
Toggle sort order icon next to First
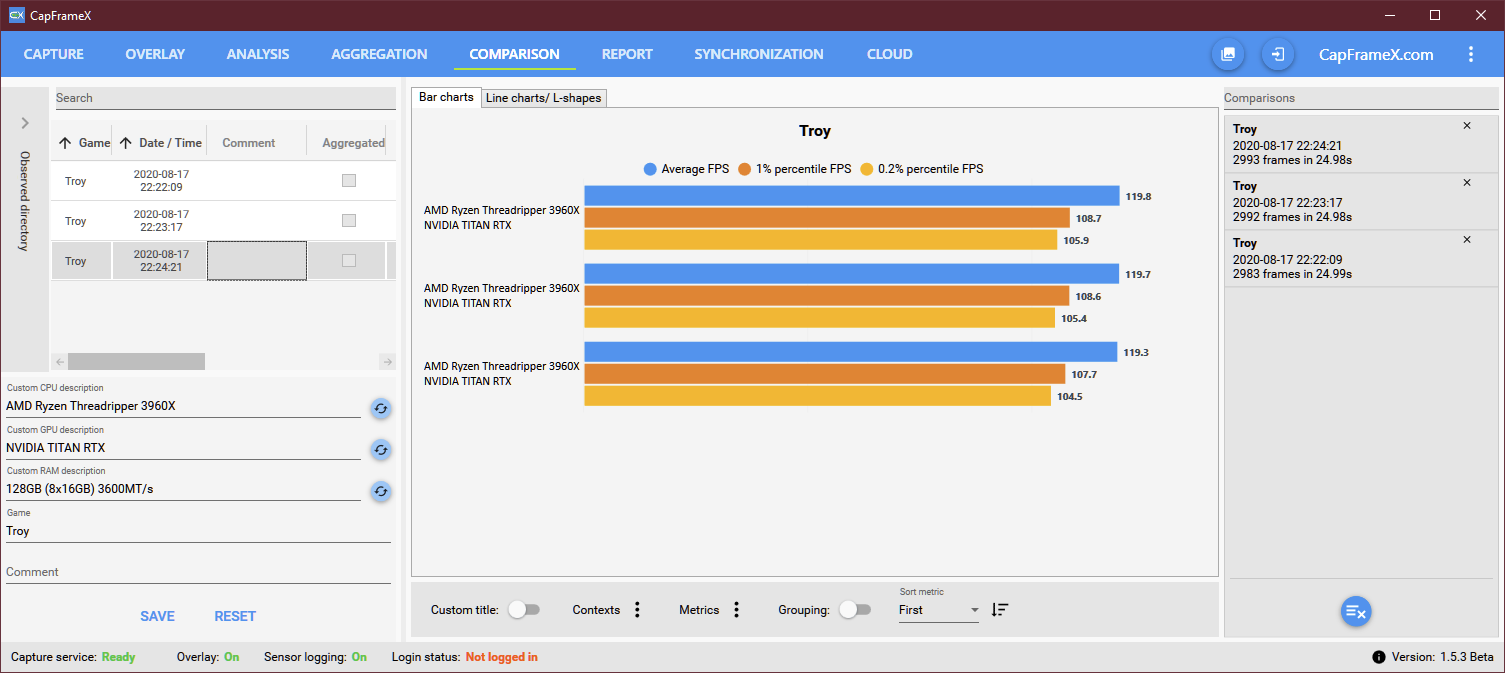click(x=1000, y=609)
